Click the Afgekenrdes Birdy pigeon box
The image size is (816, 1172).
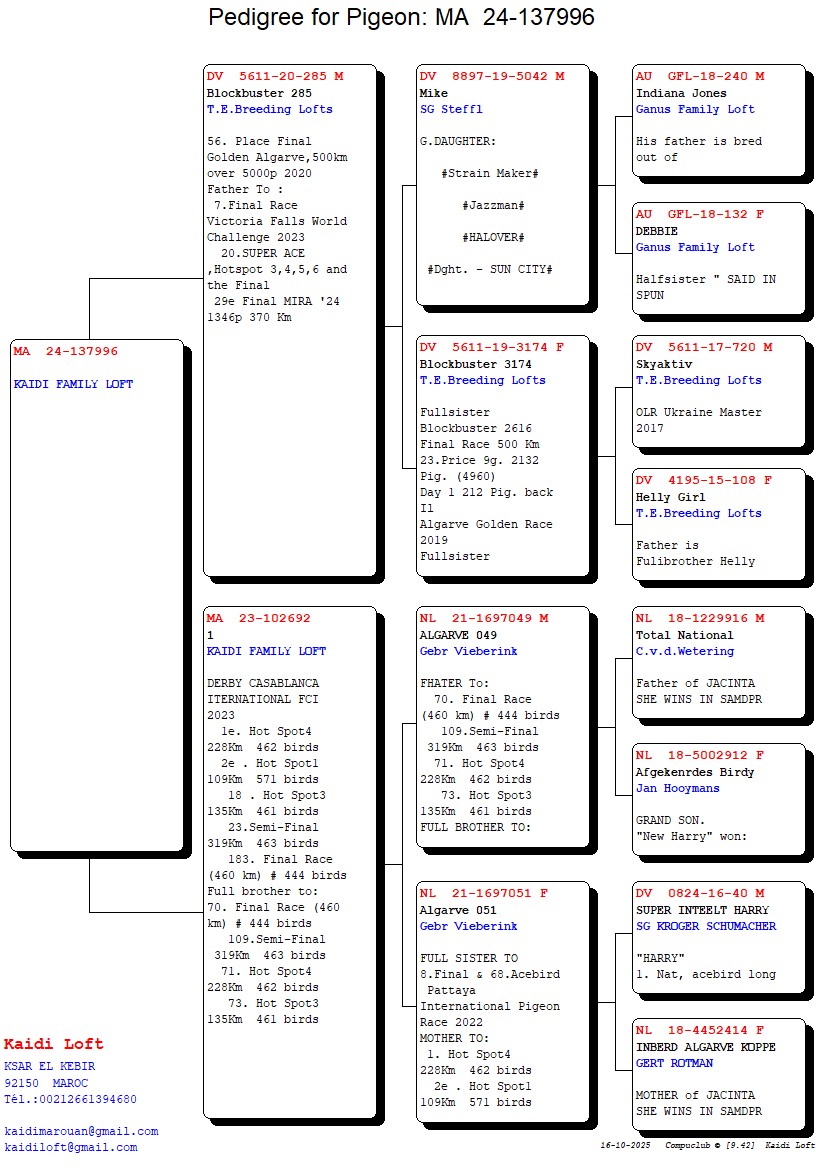point(718,799)
